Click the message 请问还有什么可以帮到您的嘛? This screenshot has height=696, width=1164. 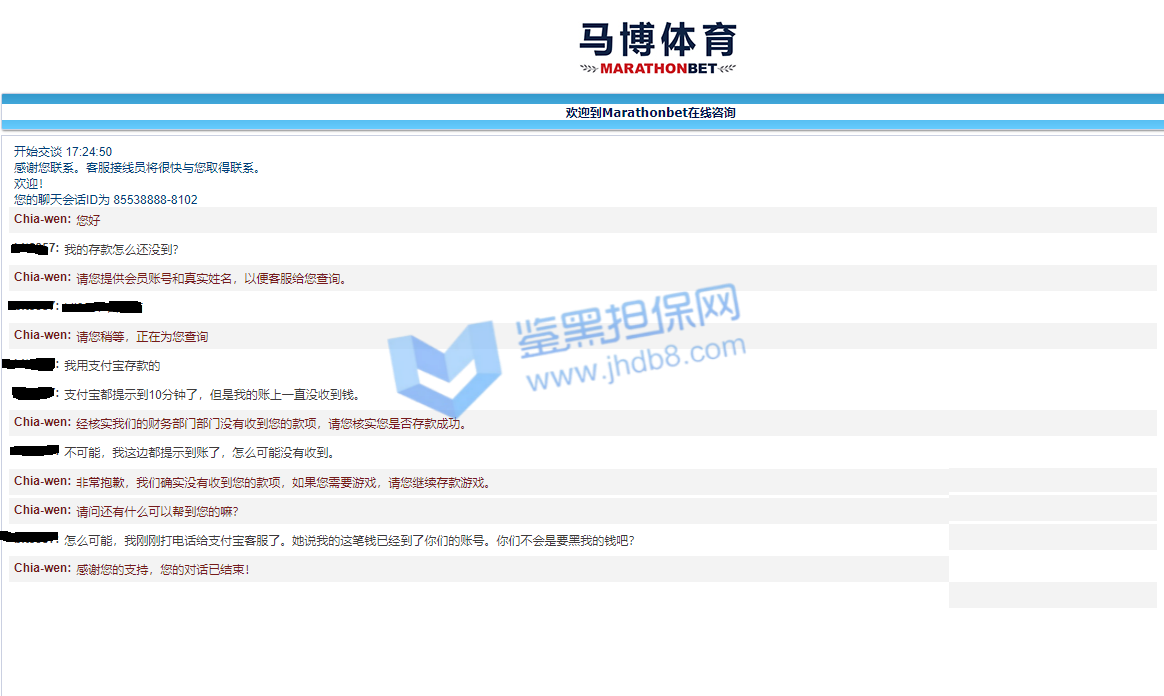pos(157,511)
